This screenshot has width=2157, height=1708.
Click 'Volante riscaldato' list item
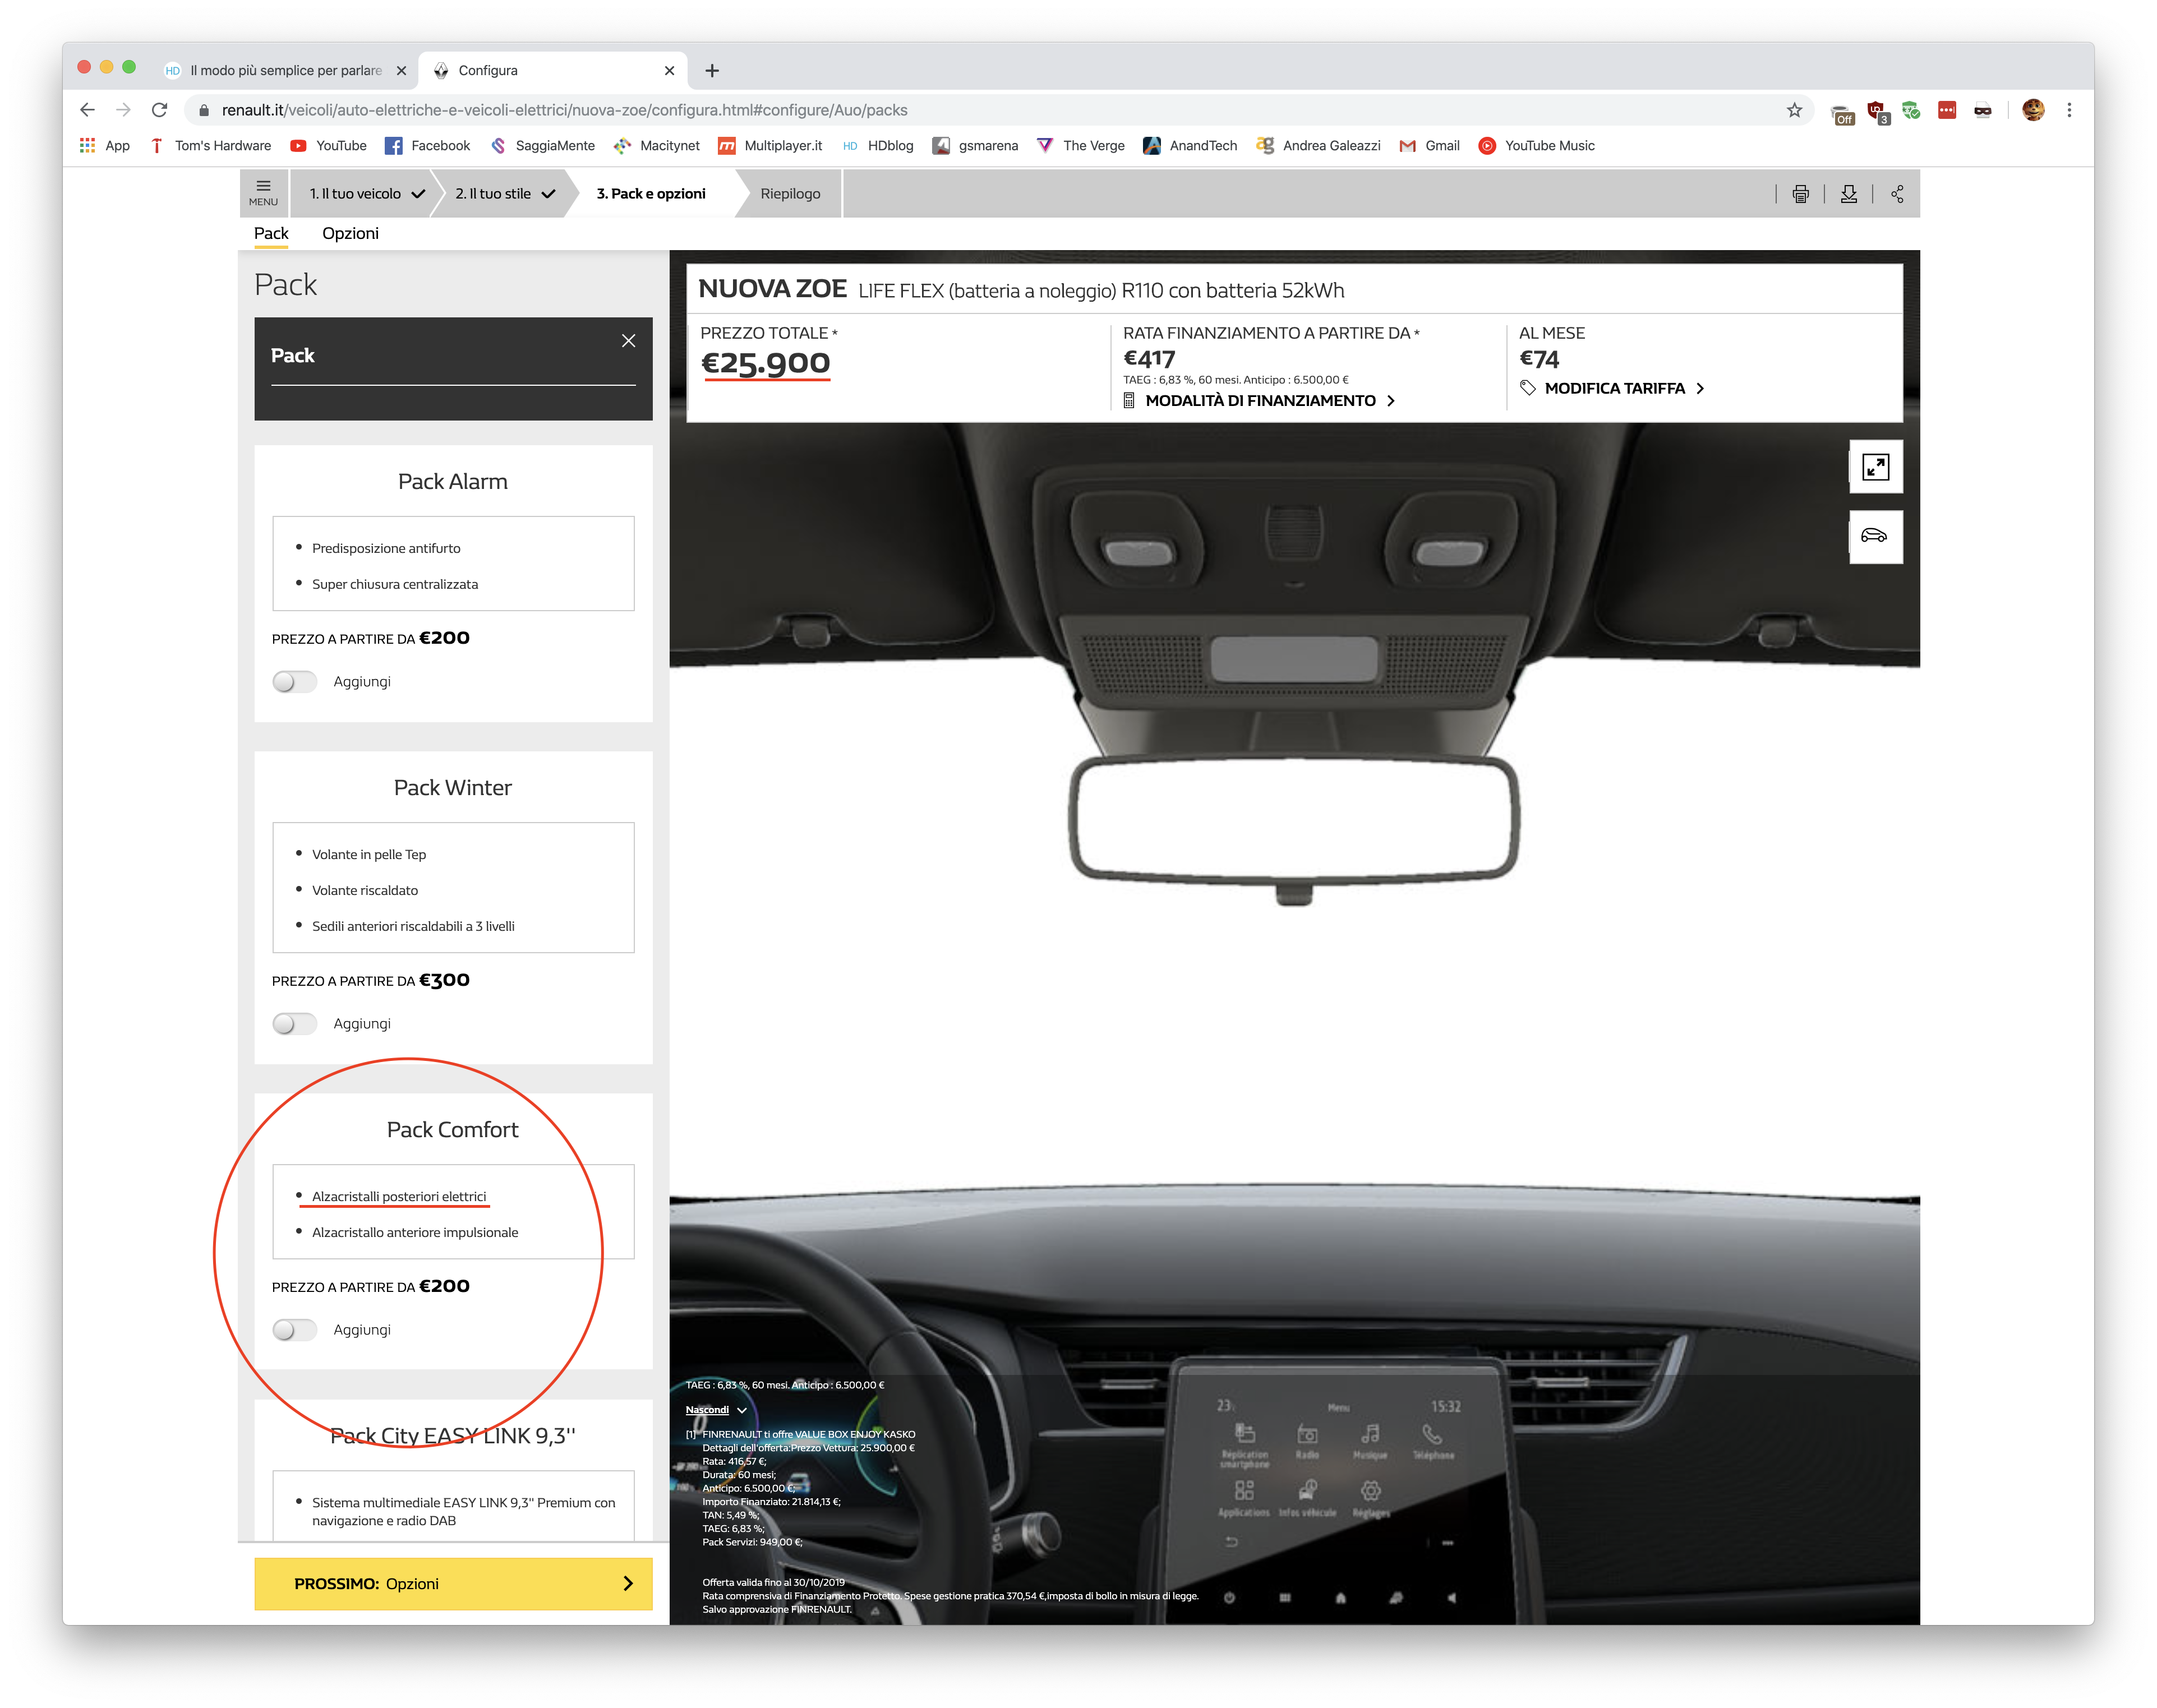[365, 891]
